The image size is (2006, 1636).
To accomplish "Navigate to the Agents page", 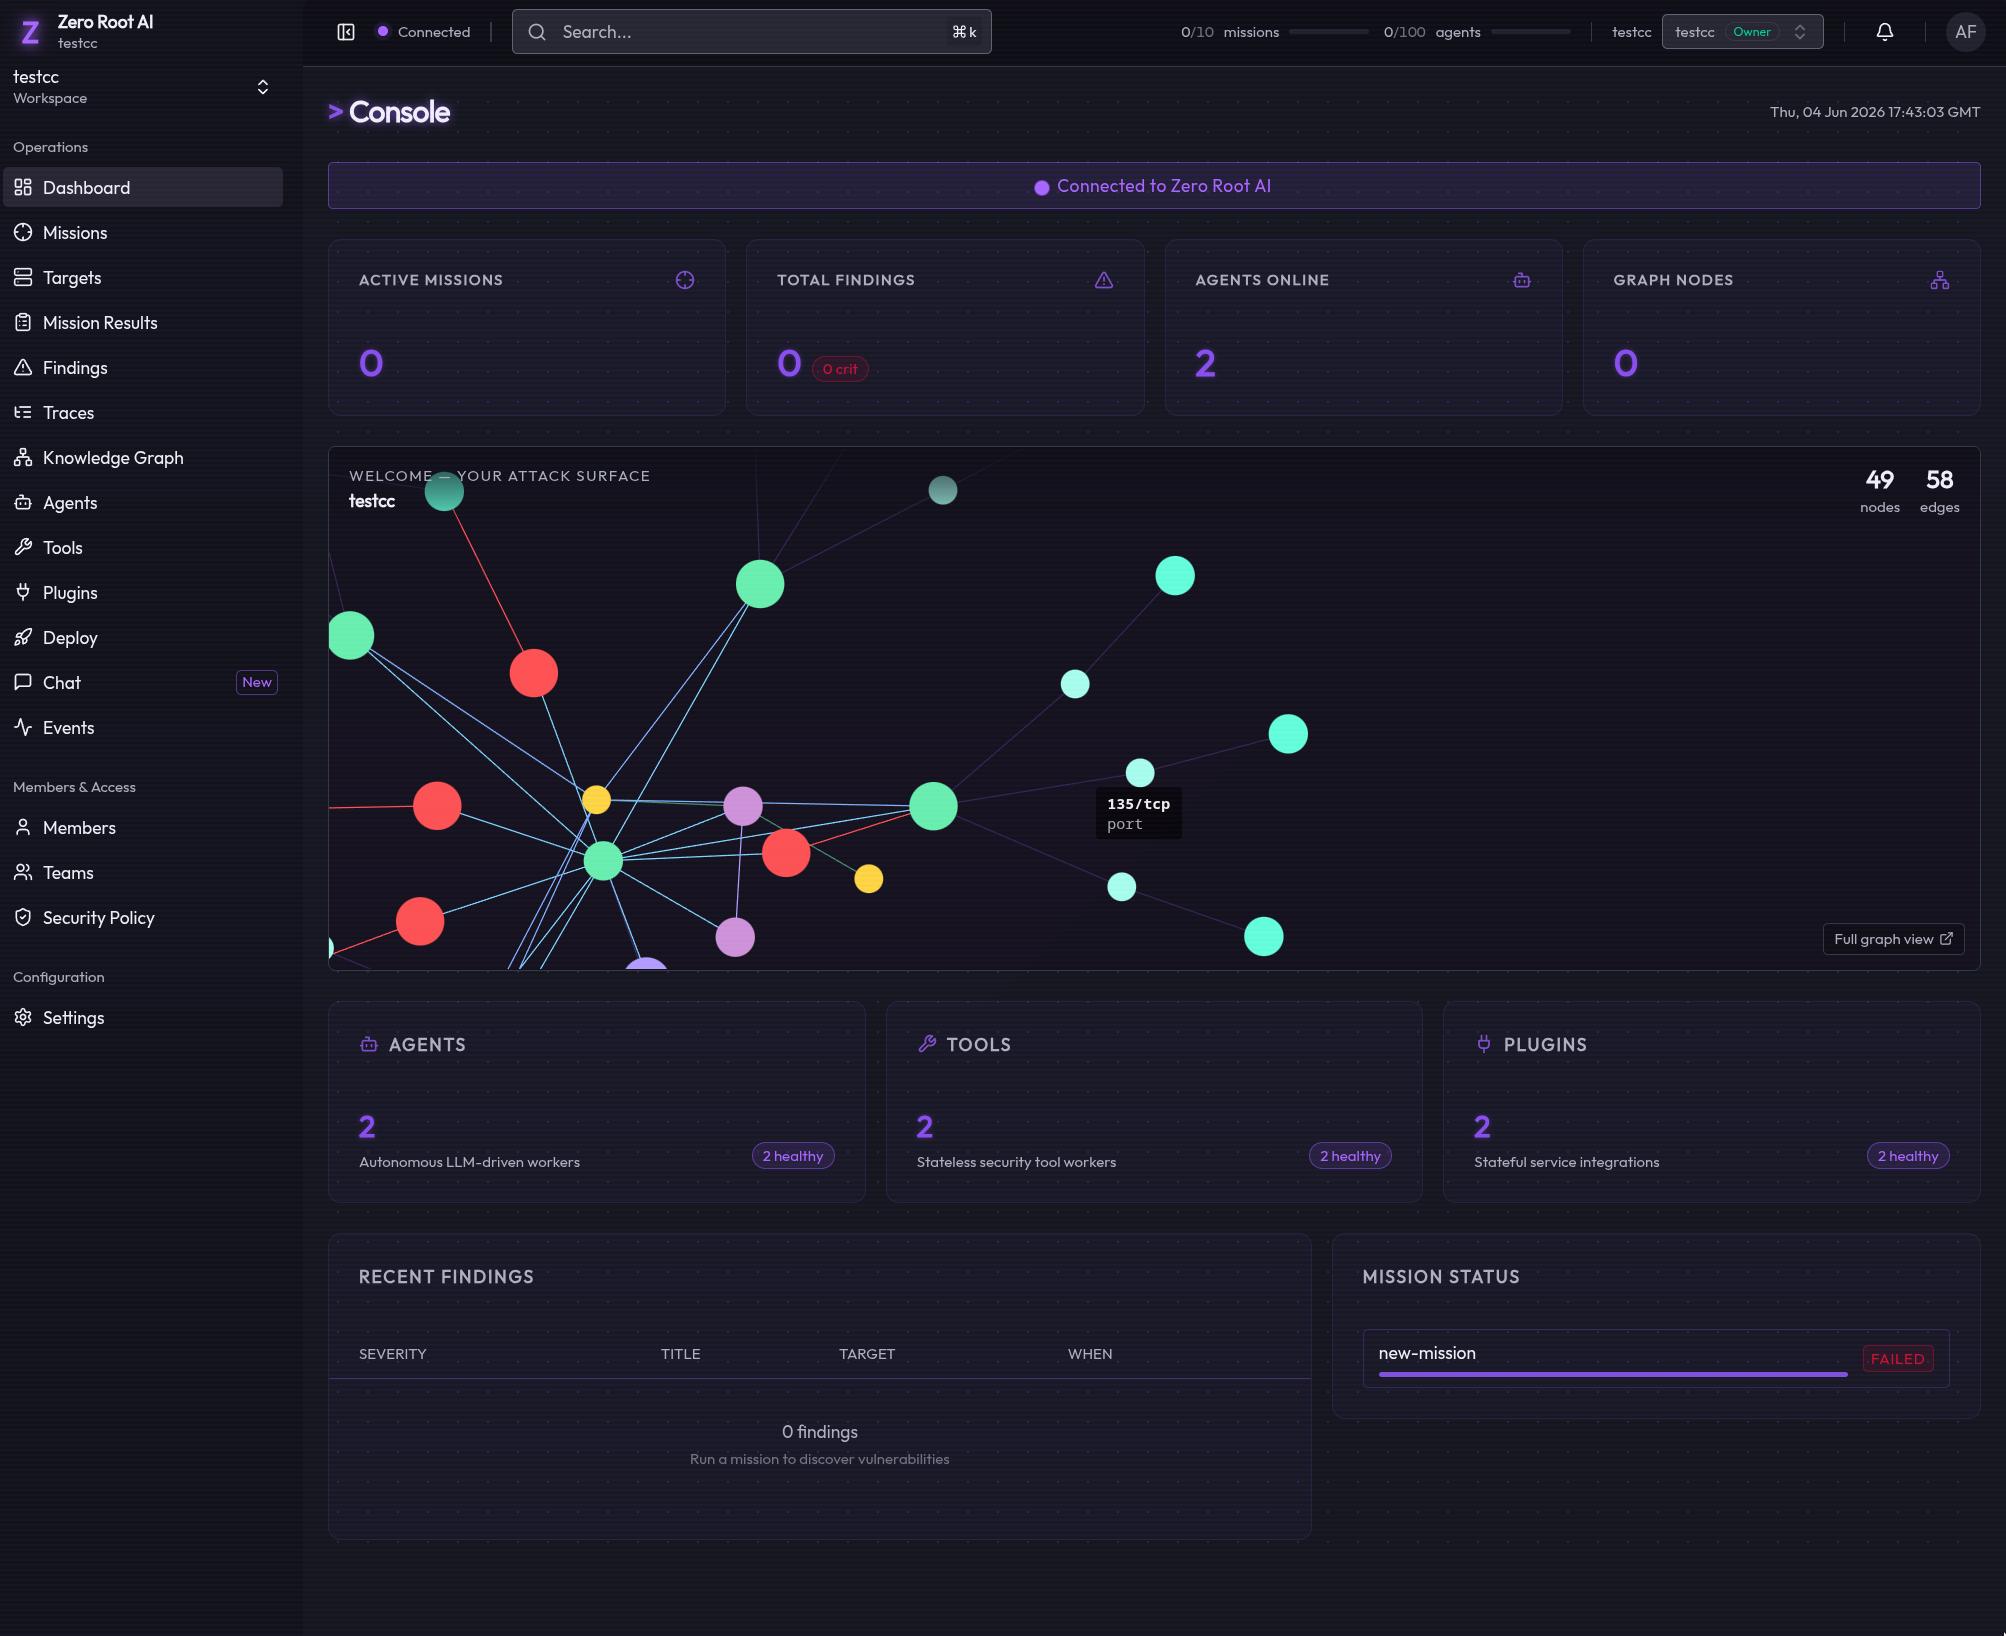I will (143, 502).
